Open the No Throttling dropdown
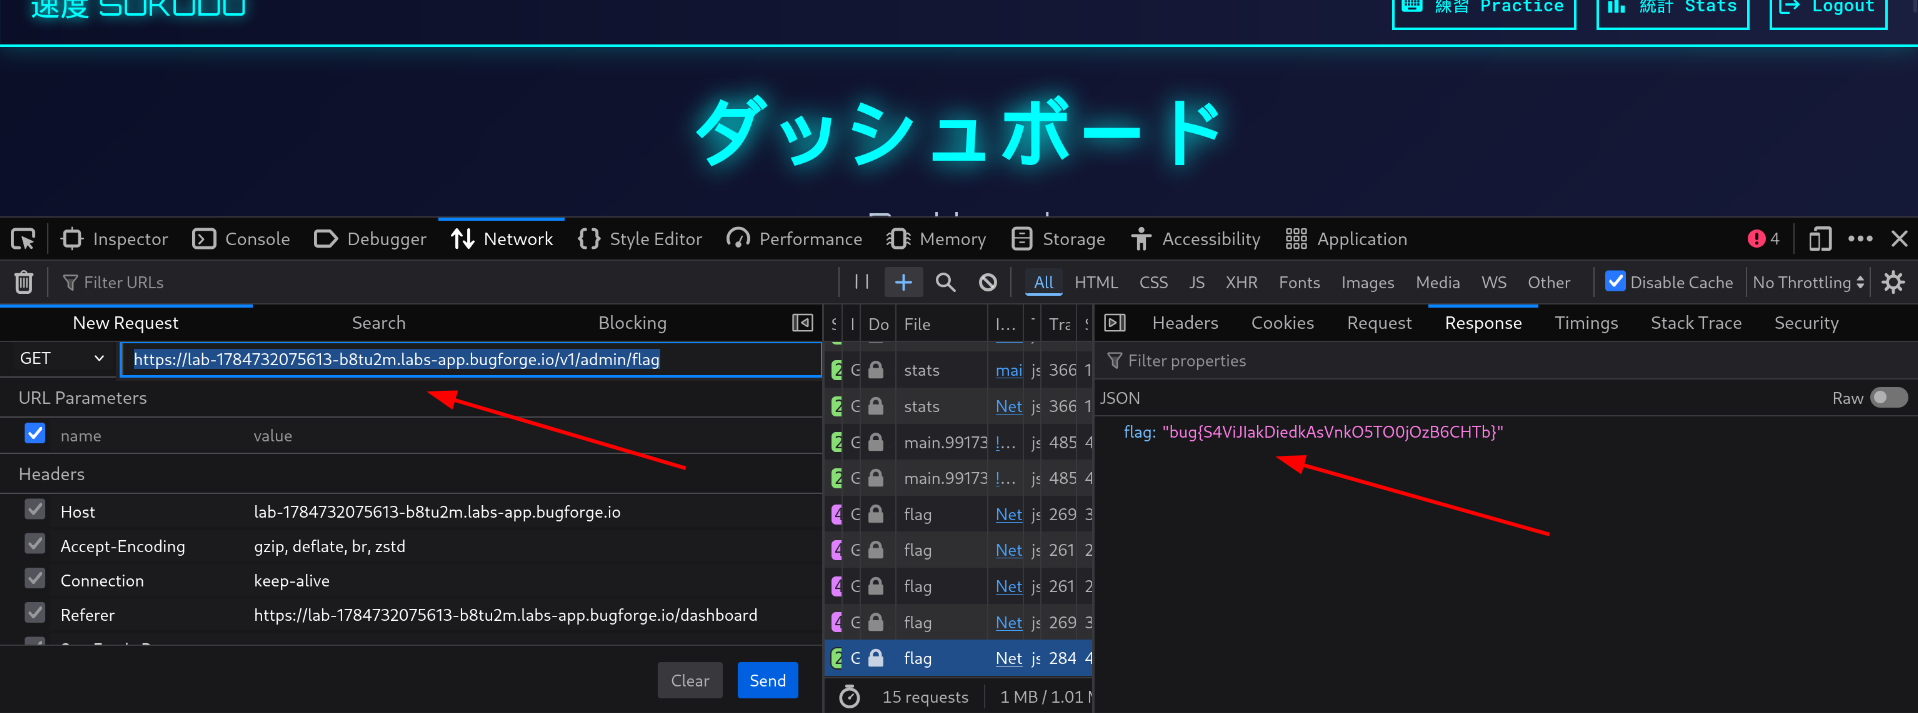 [x=1808, y=282]
